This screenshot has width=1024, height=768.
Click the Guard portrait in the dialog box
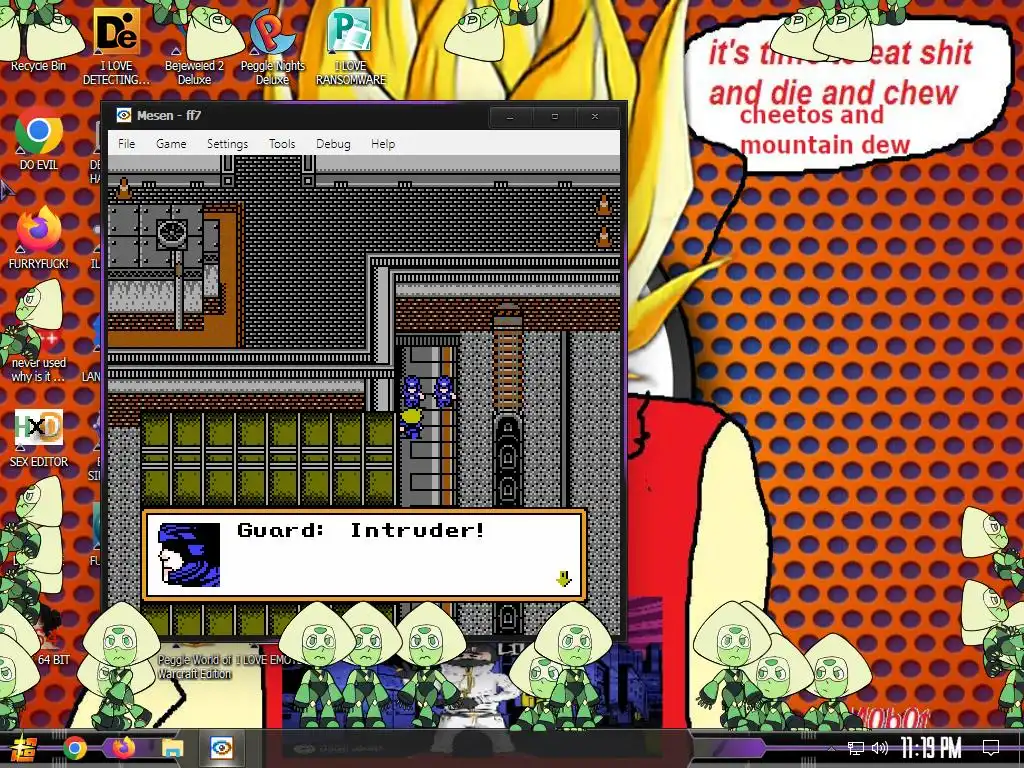(189, 554)
